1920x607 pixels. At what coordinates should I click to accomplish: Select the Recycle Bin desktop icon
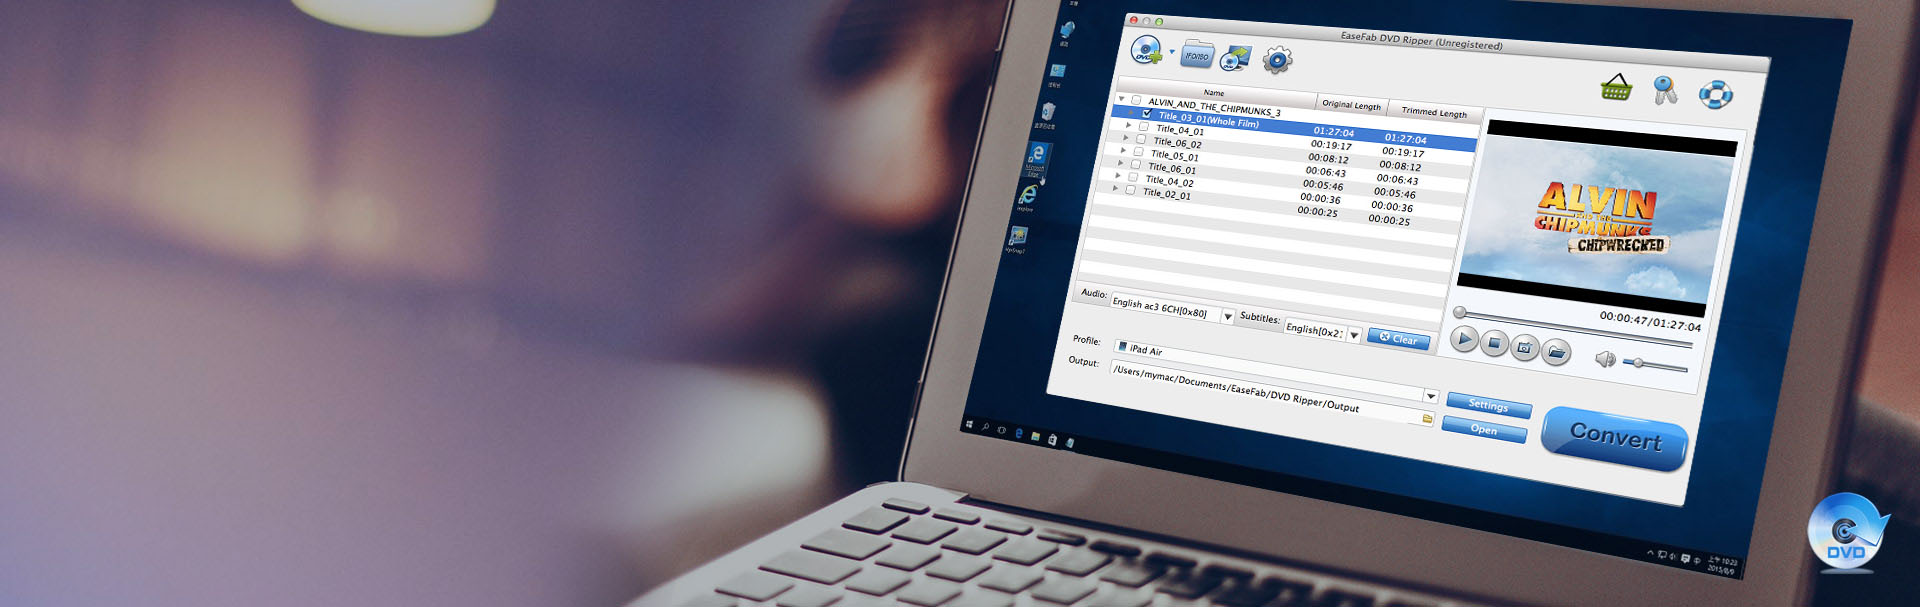(x=1047, y=114)
